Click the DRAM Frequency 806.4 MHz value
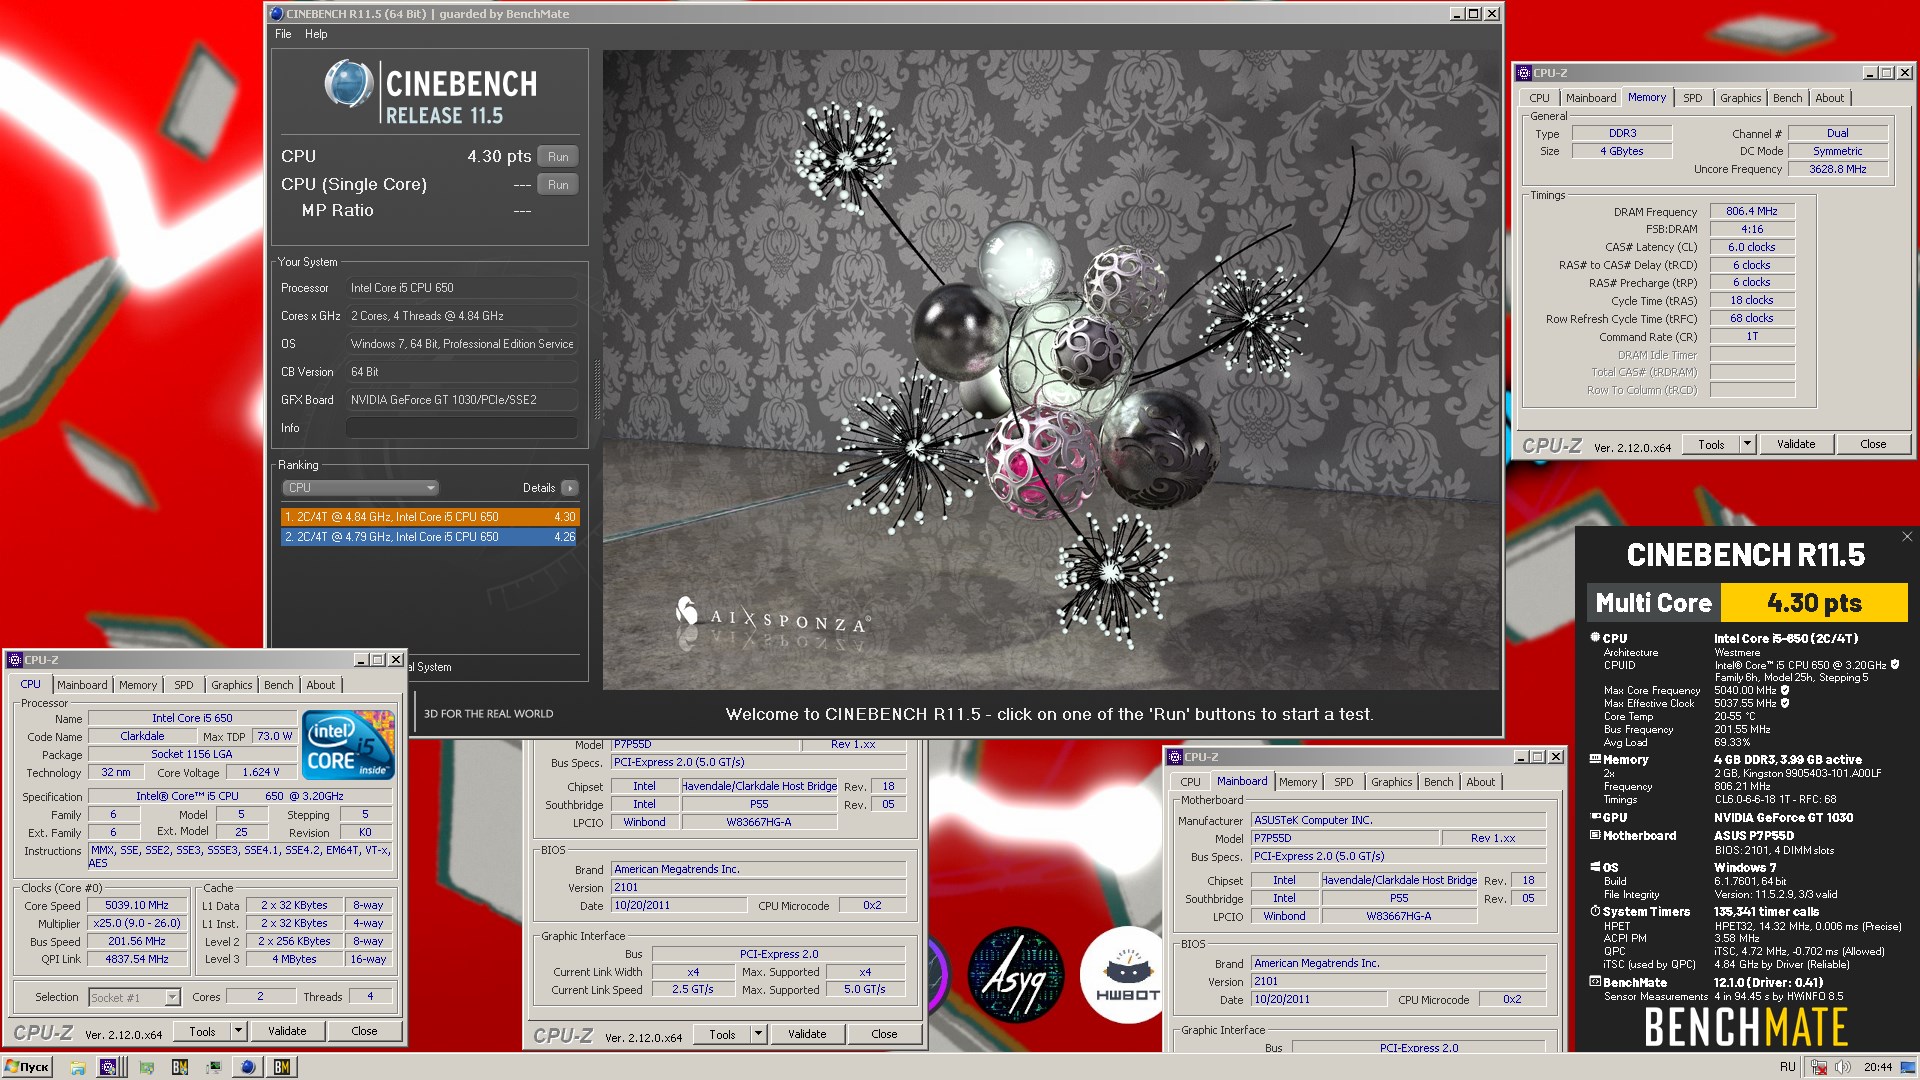This screenshot has height=1080, width=1920. tap(1752, 211)
